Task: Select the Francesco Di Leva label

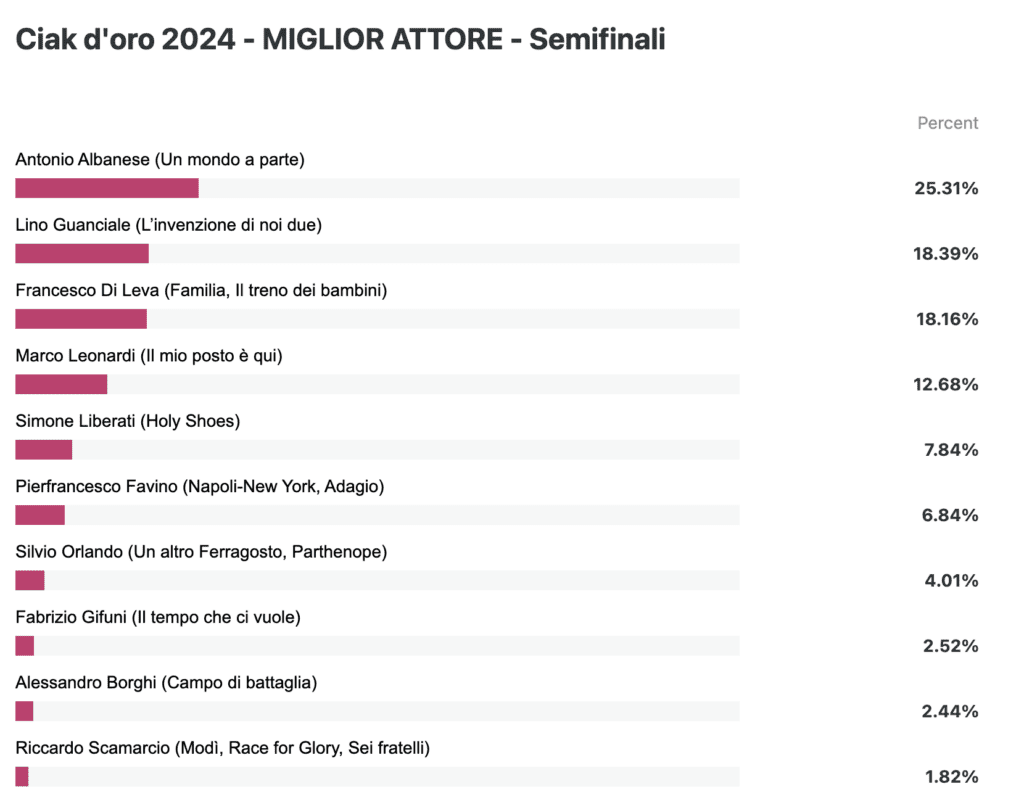Action: click(x=201, y=291)
